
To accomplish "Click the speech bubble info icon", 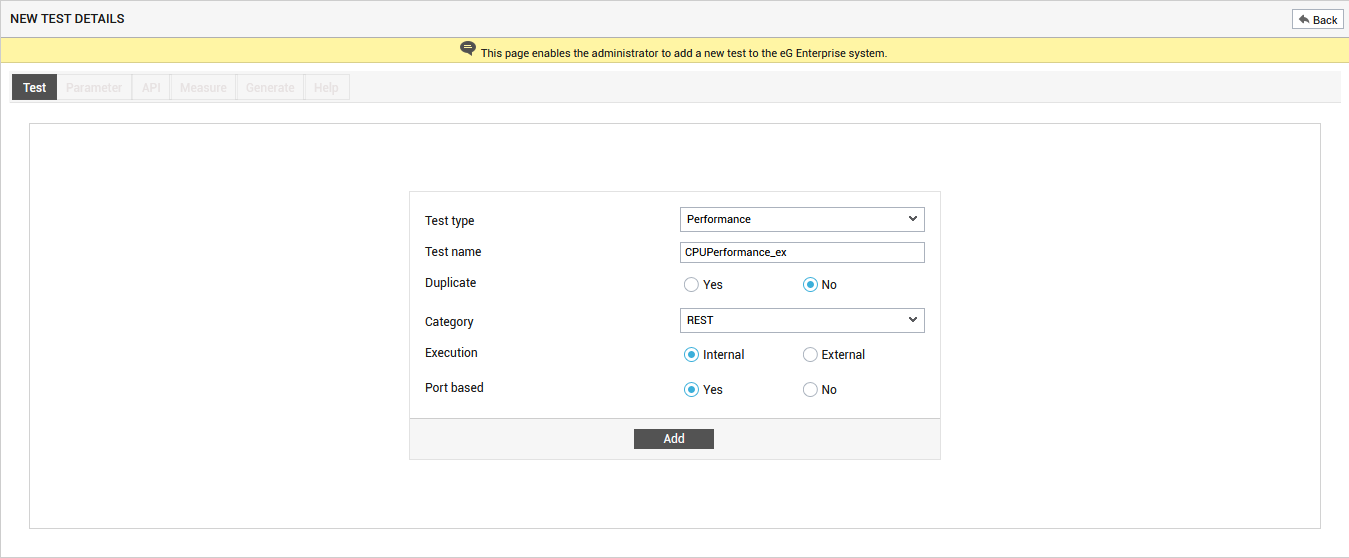I will click(x=468, y=48).
